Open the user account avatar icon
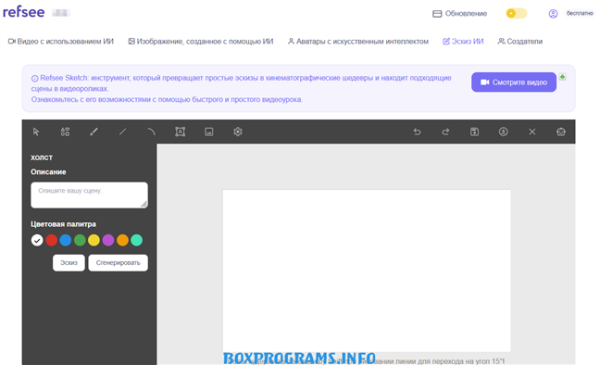Screen dimensions: 600x365 click(x=553, y=14)
